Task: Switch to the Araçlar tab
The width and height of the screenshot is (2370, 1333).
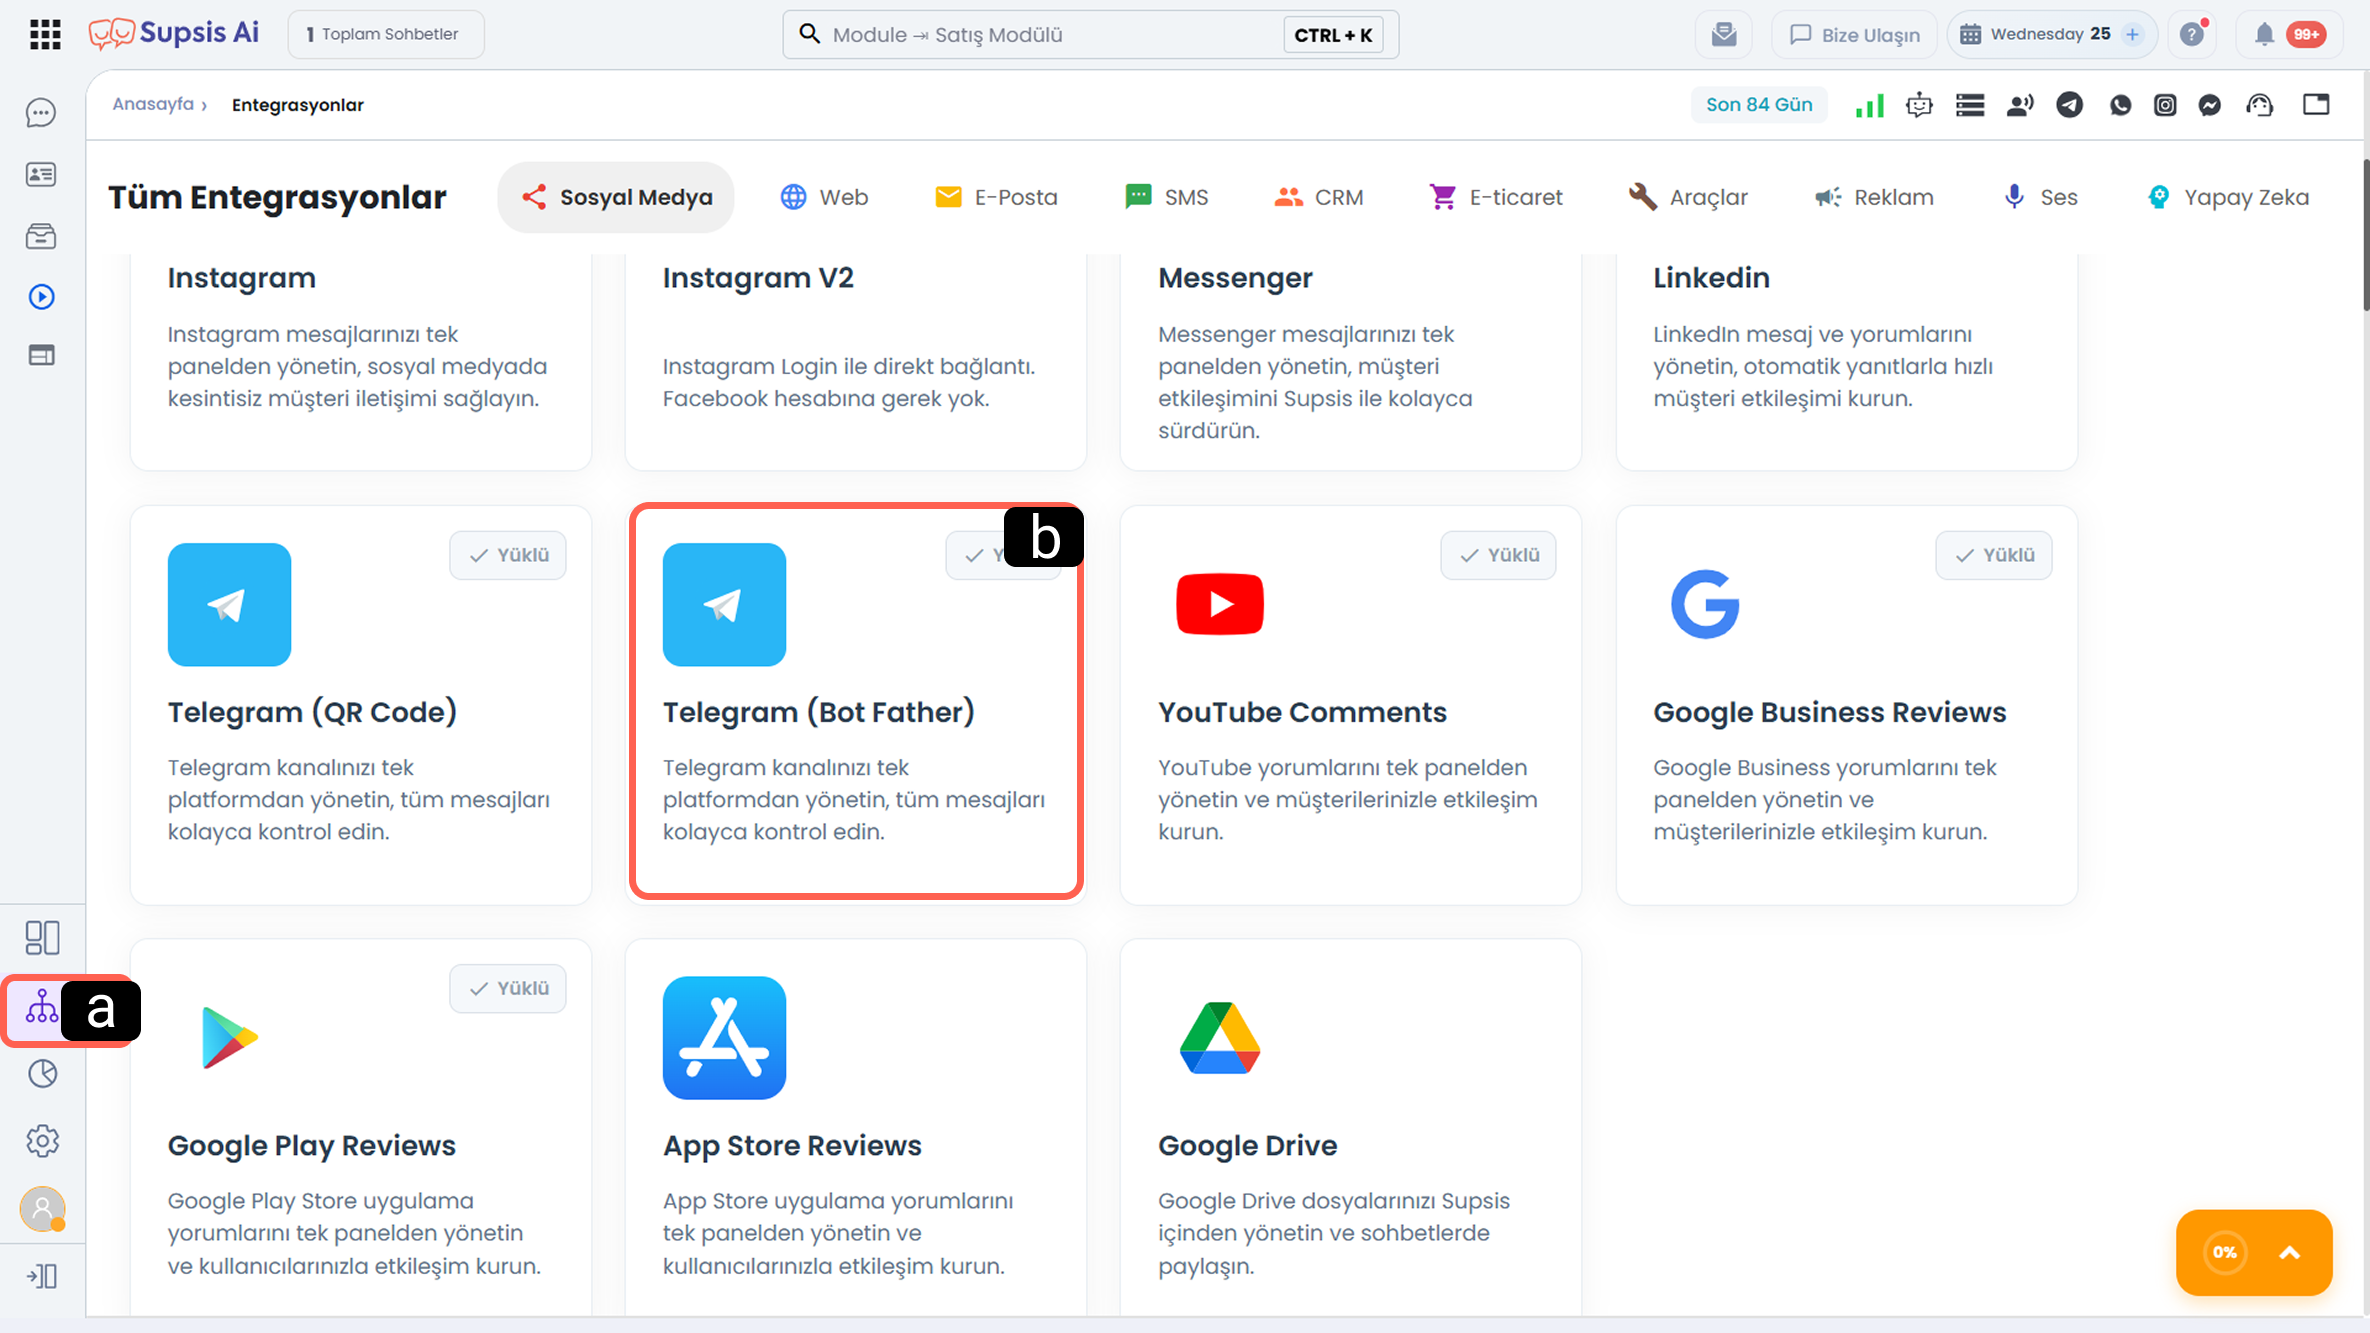Action: click(1688, 197)
